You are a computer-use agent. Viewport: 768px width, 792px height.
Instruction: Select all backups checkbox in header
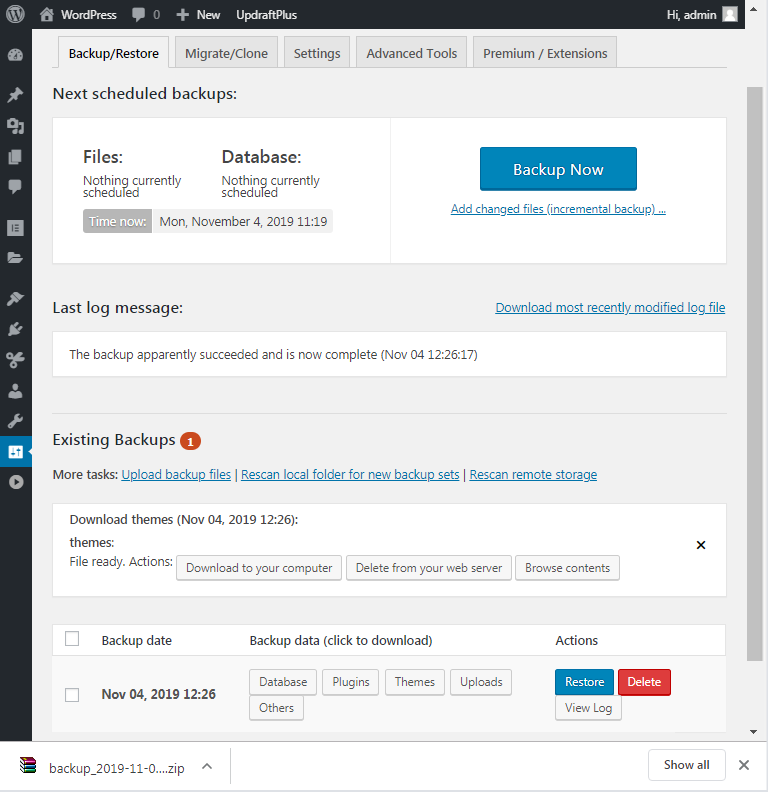click(72, 639)
